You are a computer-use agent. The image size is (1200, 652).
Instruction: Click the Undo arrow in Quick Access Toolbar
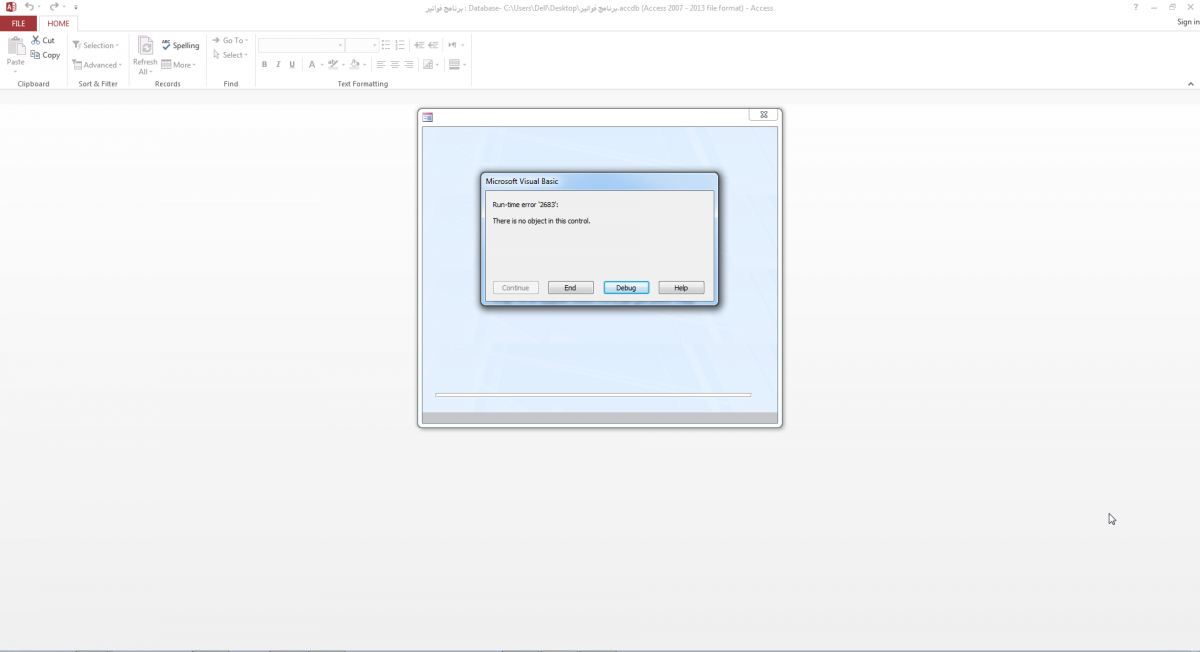(x=29, y=7)
